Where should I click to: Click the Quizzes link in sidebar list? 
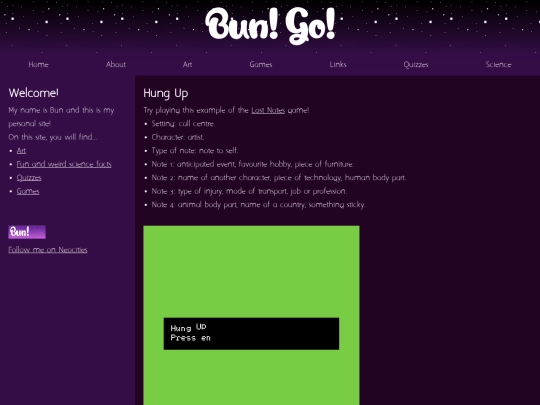point(29,178)
